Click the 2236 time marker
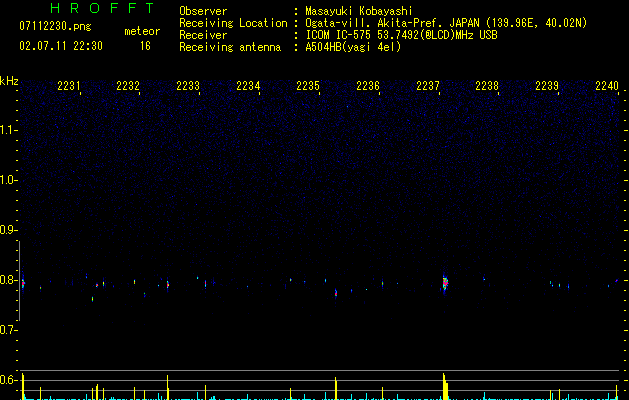The width and height of the screenshot is (629, 400). pyautogui.click(x=368, y=86)
